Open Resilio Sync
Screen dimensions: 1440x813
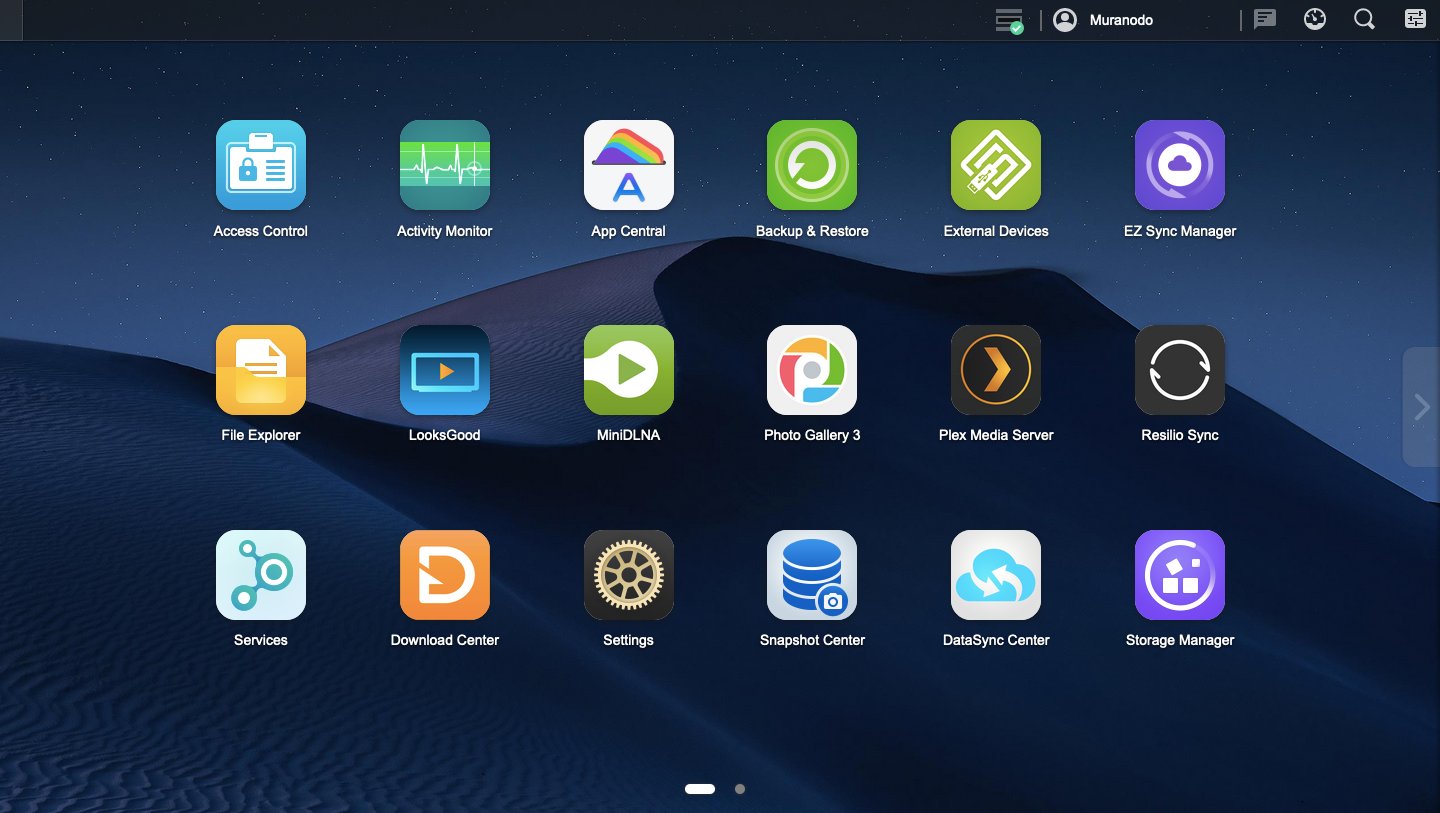point(1180,370)
